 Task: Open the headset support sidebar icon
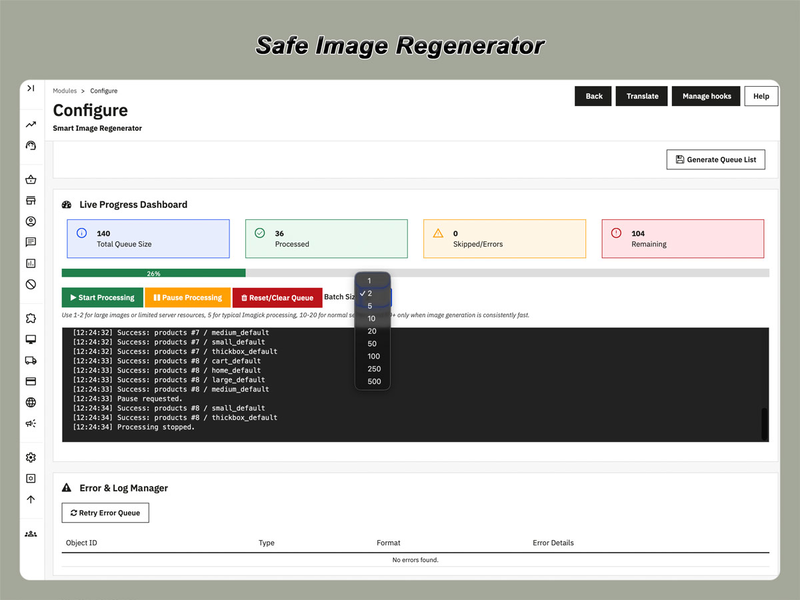coord(31,145)
